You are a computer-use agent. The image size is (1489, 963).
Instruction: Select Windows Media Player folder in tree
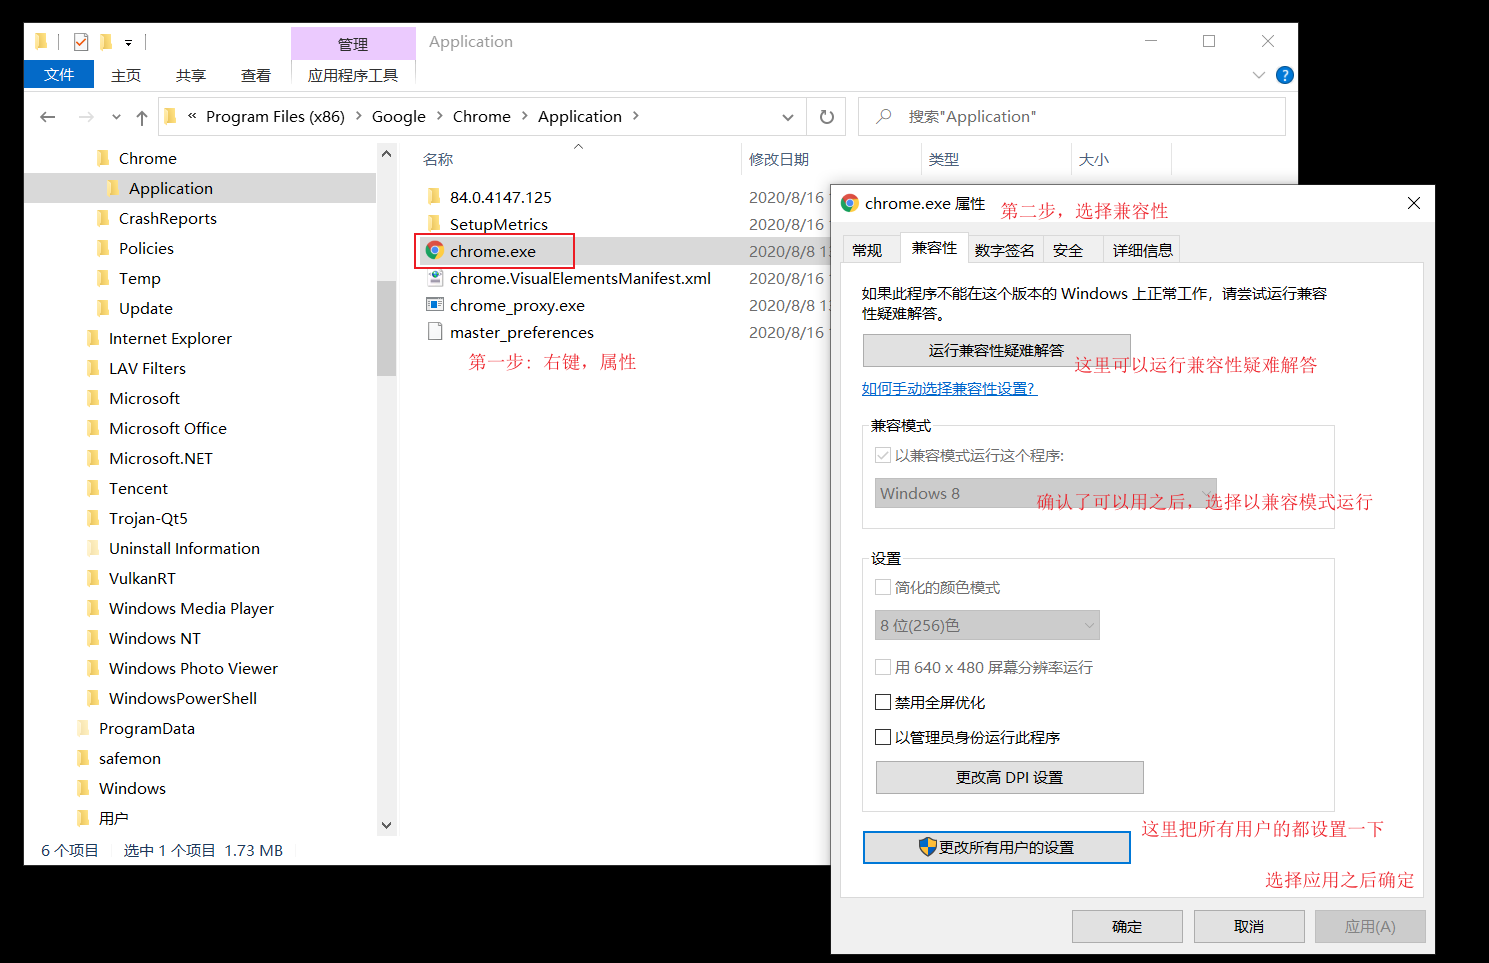pos(191,608)
